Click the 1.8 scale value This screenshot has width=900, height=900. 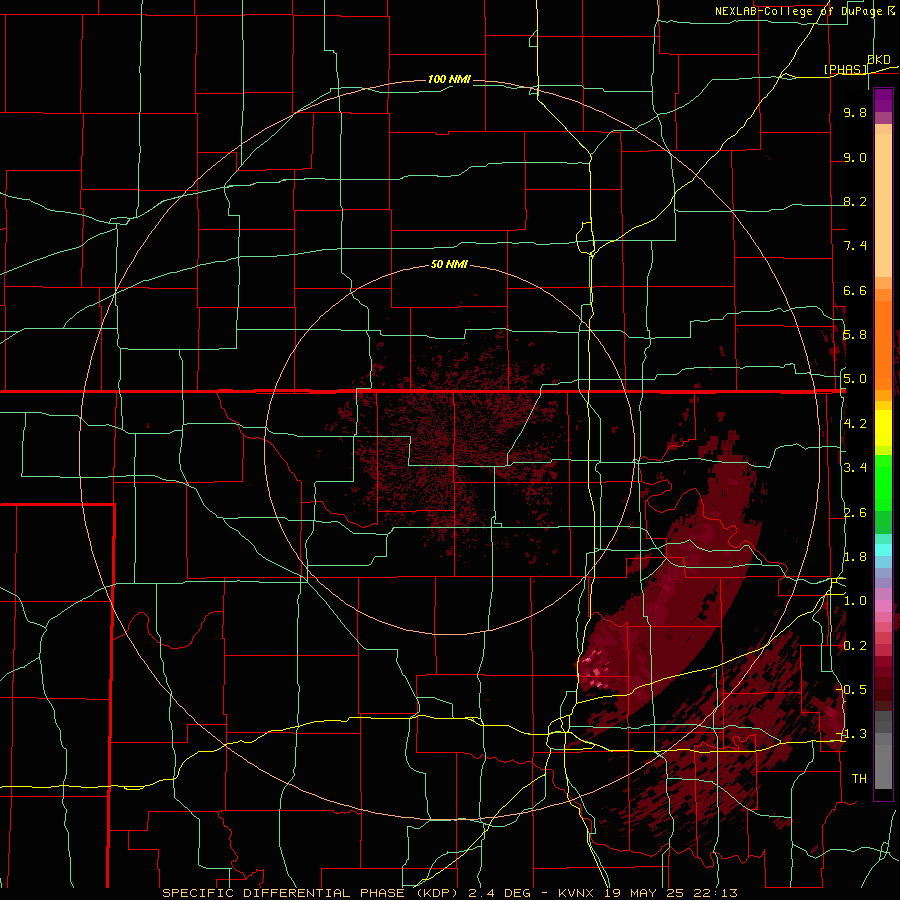855,557
